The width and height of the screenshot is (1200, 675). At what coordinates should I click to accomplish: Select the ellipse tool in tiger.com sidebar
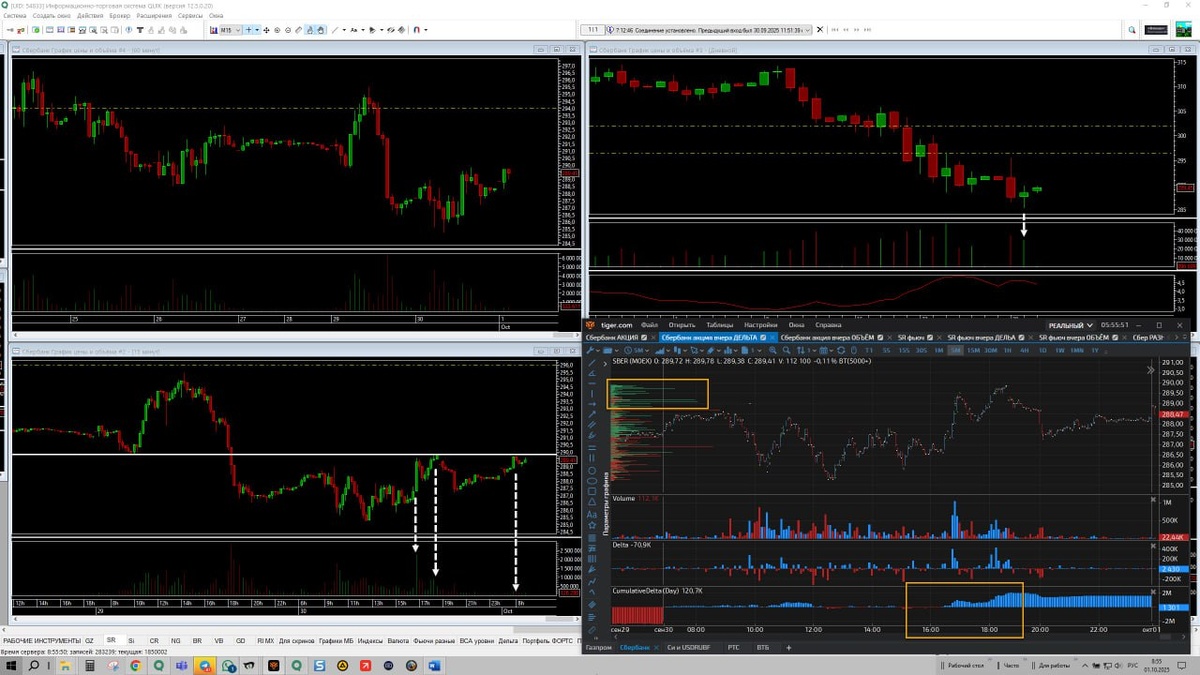pyautogui.click(x=592, y=481)
